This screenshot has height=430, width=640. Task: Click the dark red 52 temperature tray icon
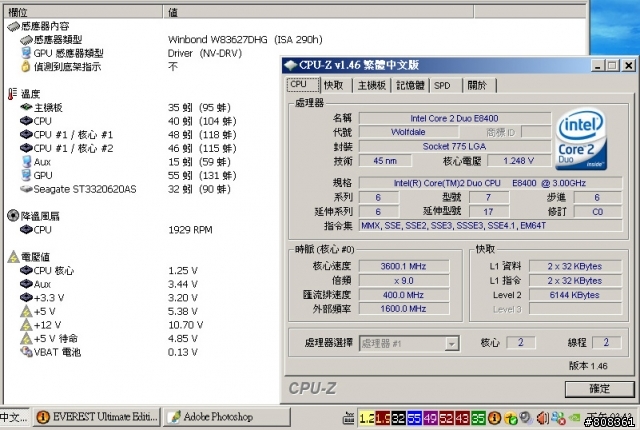[x=446, y=418]
